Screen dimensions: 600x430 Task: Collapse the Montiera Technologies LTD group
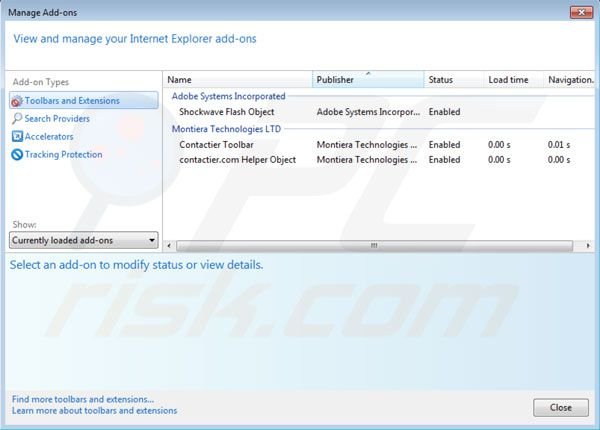click(226, 129)
